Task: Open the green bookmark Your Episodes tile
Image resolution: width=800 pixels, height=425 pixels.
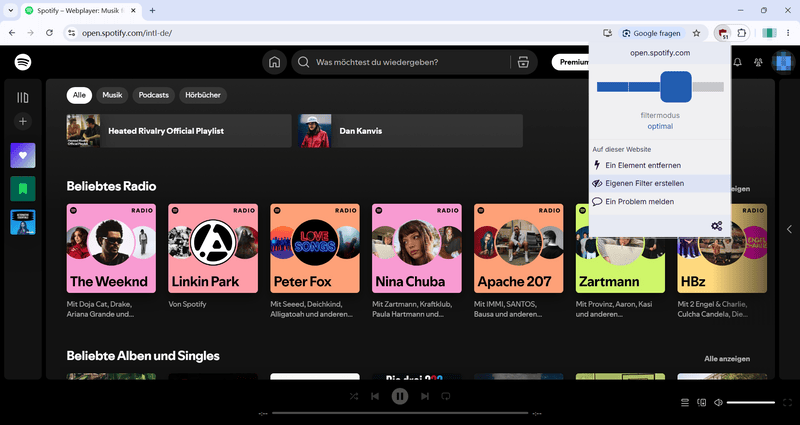Action: tap(23, 189)
